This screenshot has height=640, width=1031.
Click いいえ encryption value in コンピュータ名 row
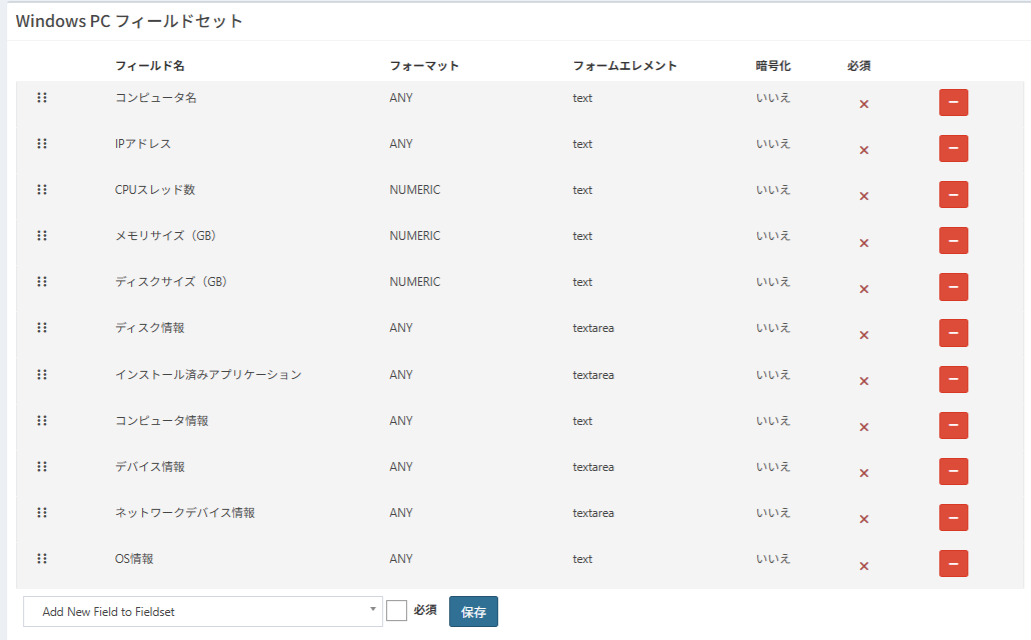(x=773, y=97)
